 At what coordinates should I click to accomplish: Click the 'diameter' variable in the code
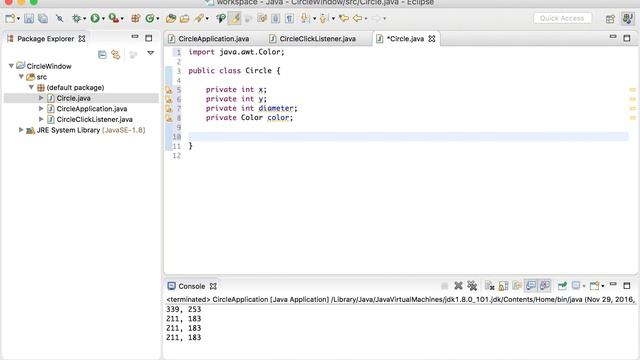[x=276, y=108]
